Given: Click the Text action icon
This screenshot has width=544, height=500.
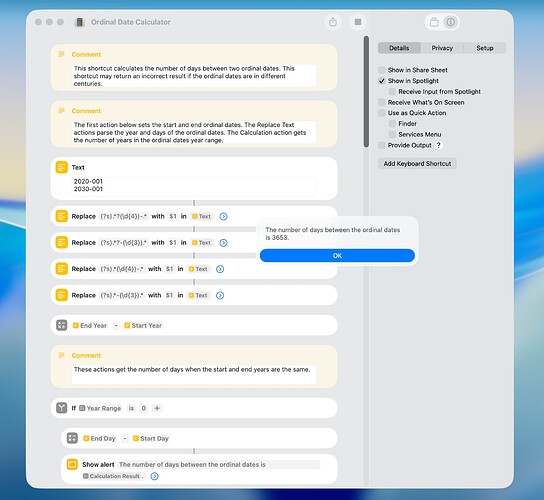Looking at the screenshot, I should tap(62, 167).
